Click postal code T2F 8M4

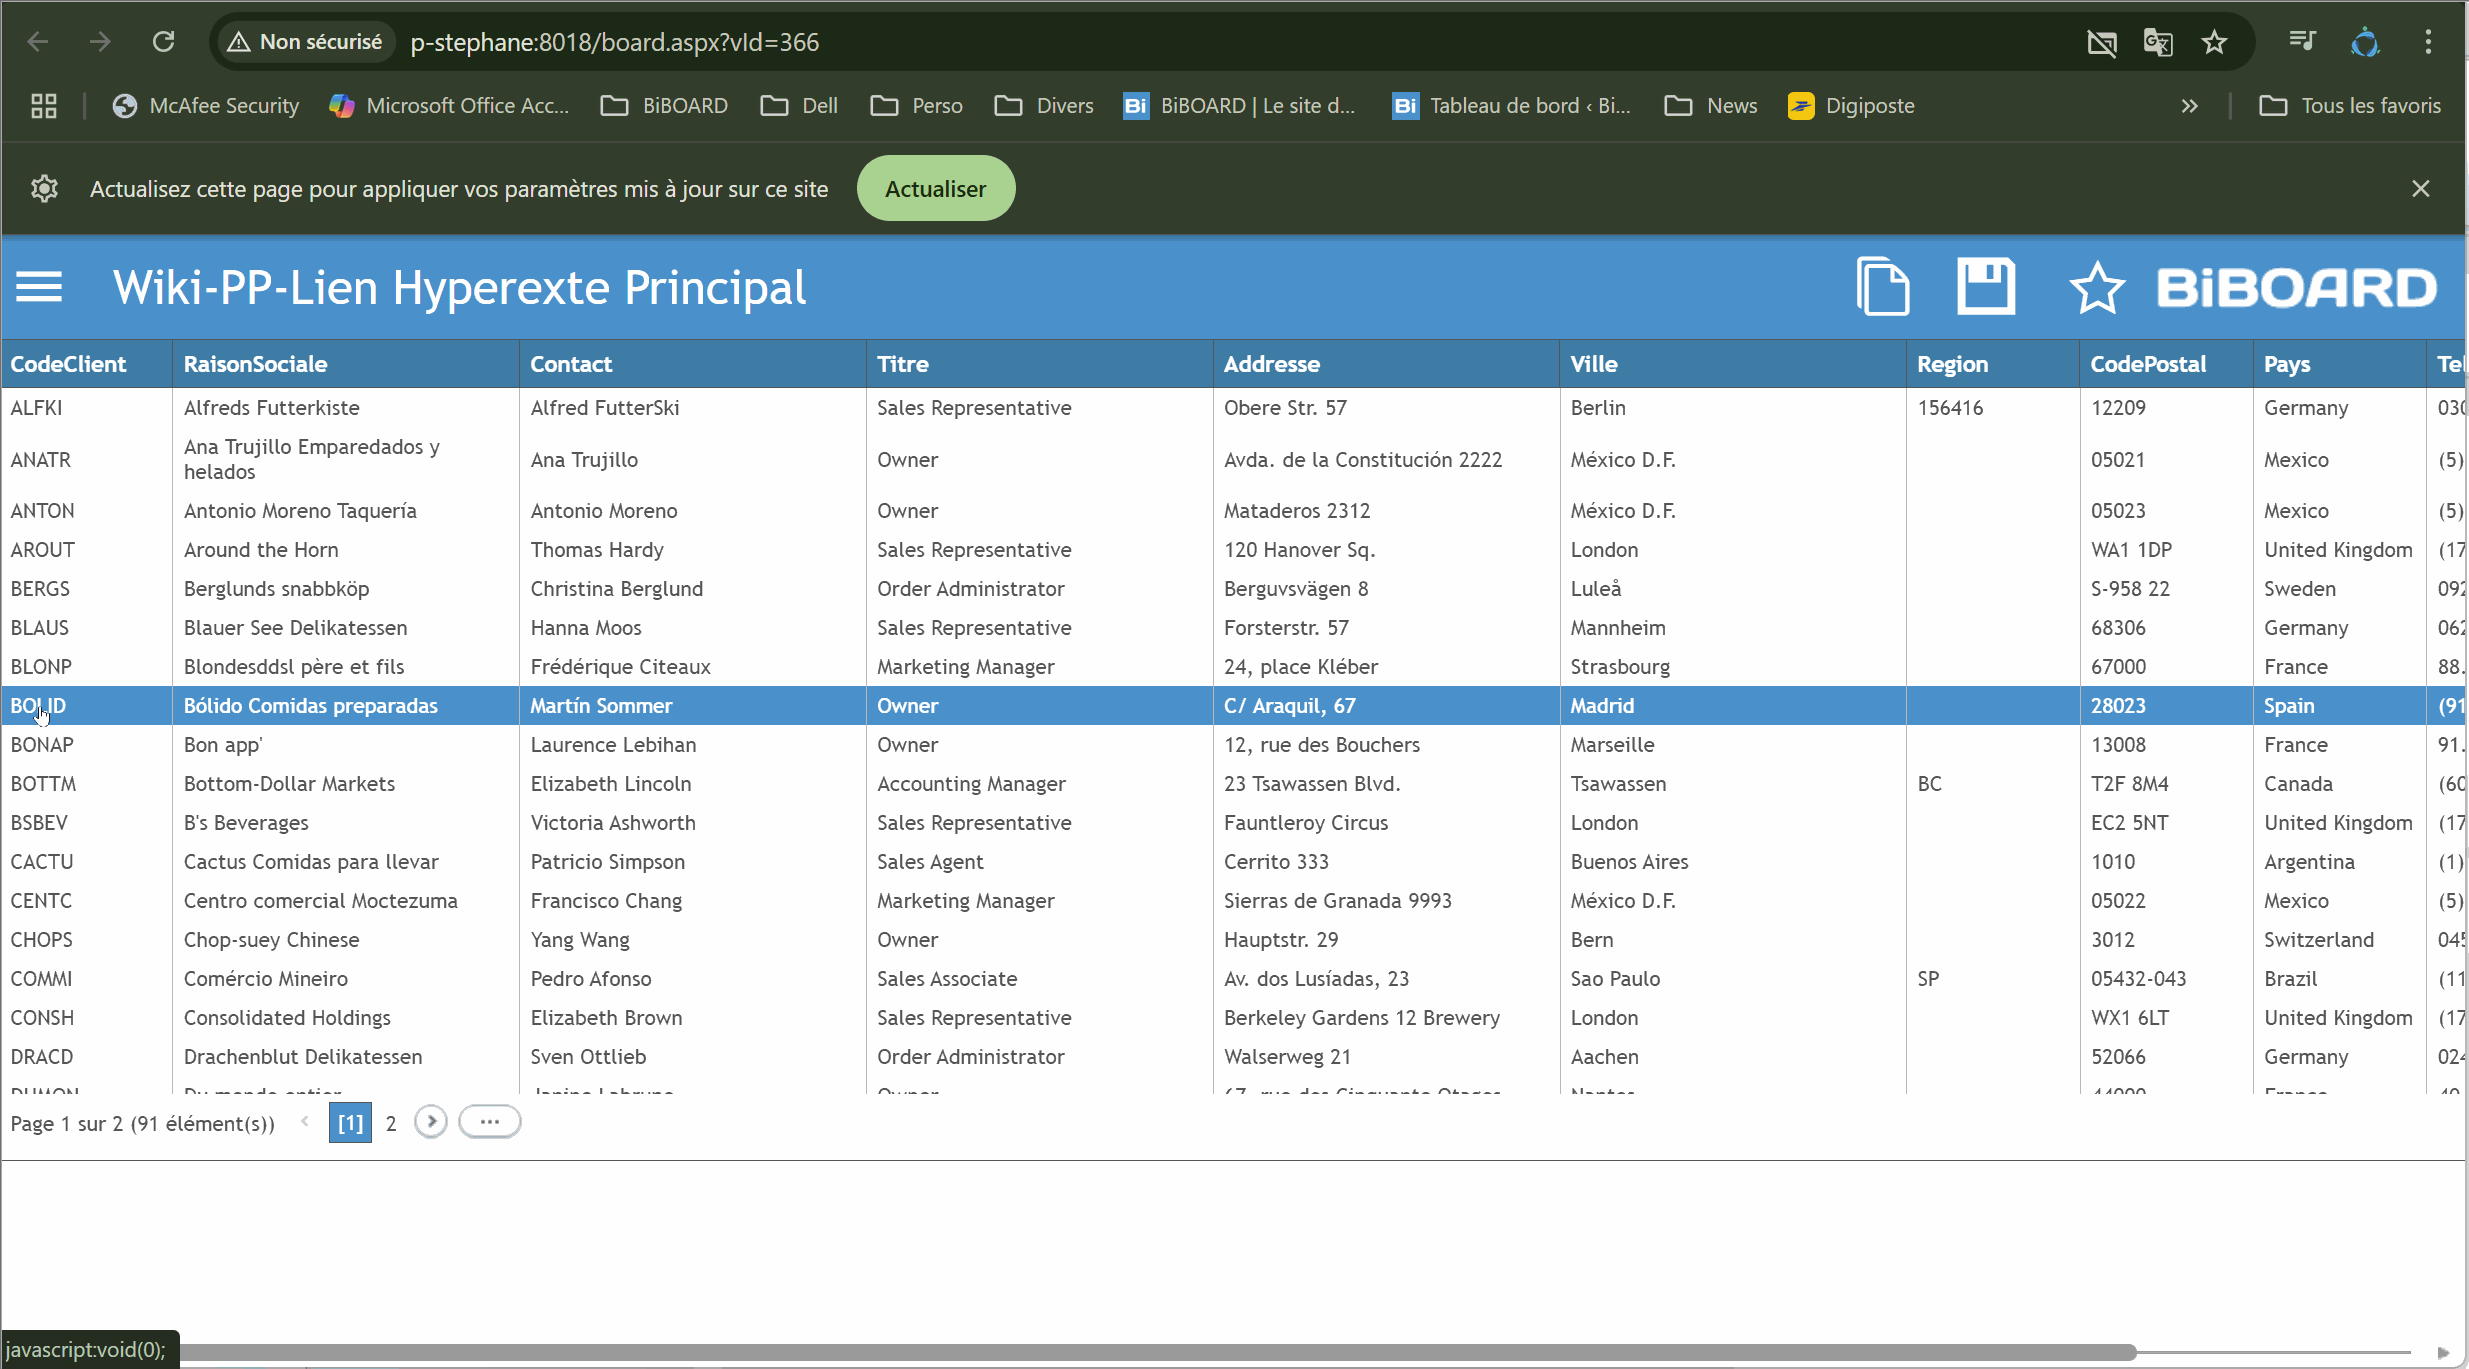(x=2130, y=784)
